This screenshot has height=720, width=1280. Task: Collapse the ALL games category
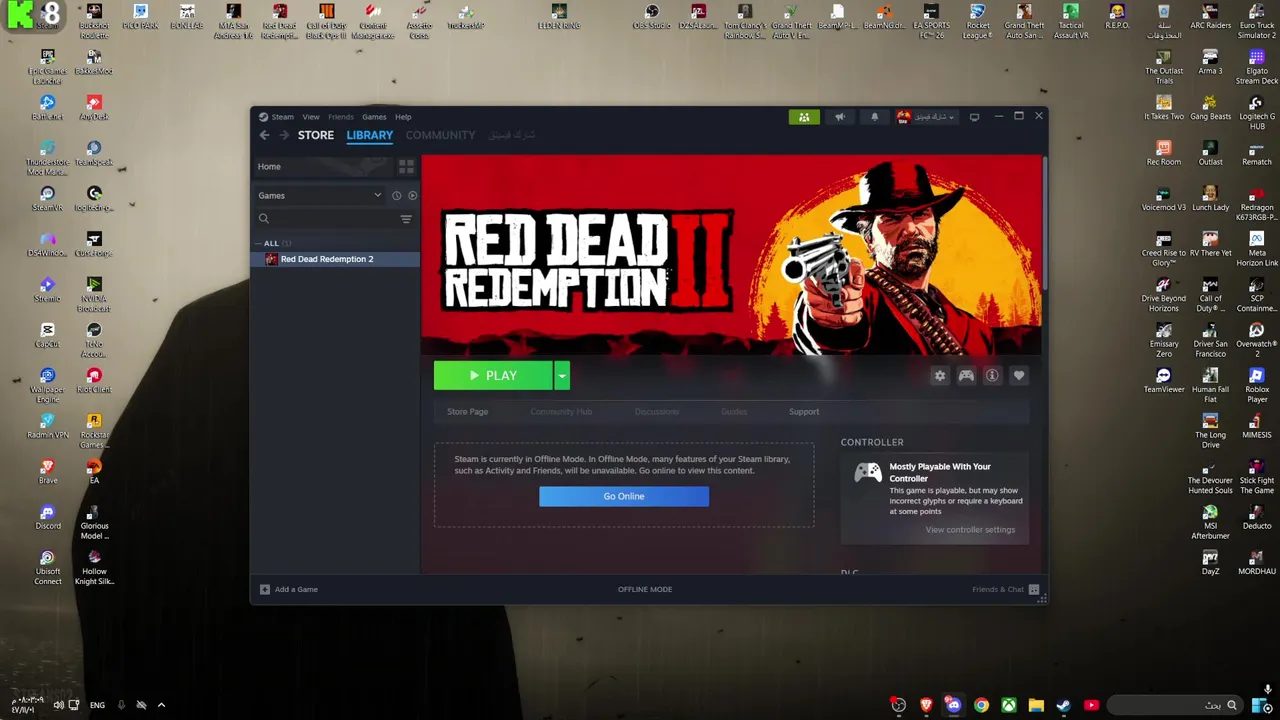pos(271,243)
